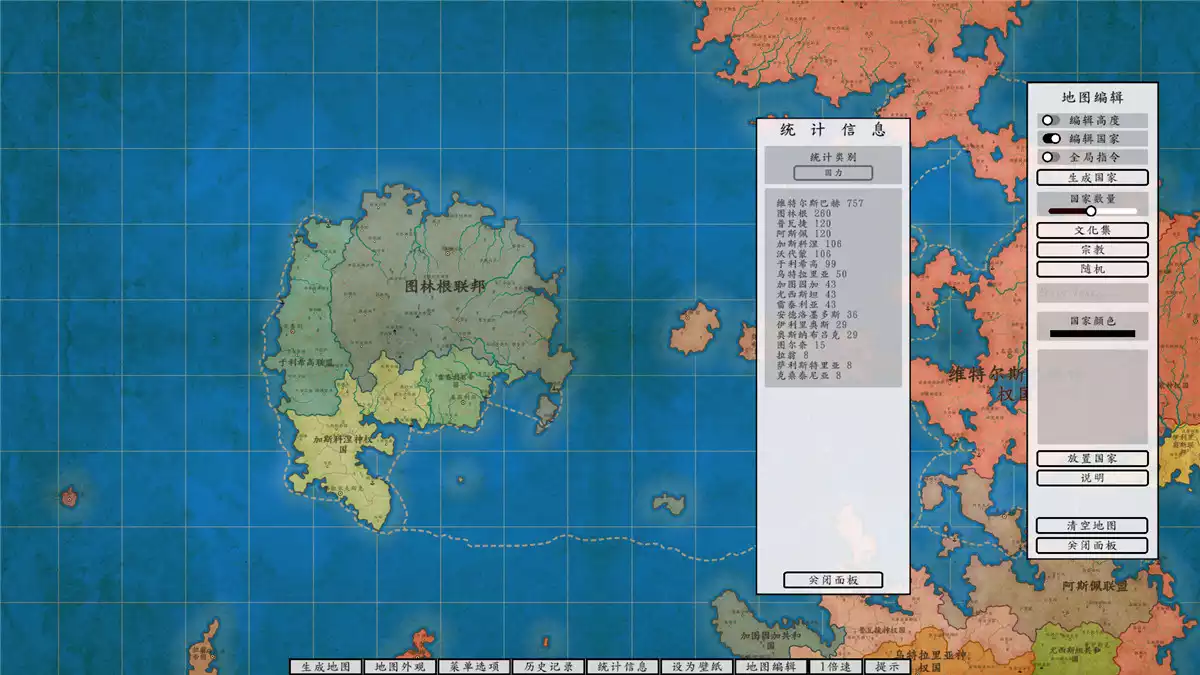Open the 宗教 options

click(1094, 249)
